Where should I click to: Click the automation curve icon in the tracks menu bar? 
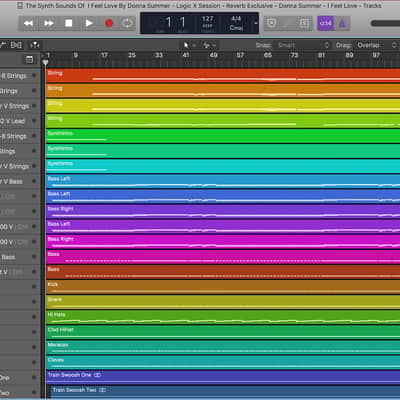click(x=3, y=45)
